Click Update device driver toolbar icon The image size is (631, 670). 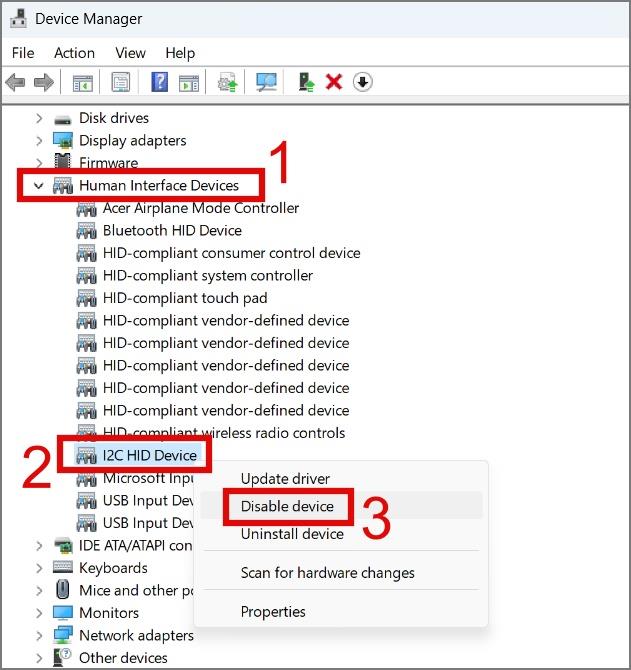pyautogui.click(x=227, y=82)
